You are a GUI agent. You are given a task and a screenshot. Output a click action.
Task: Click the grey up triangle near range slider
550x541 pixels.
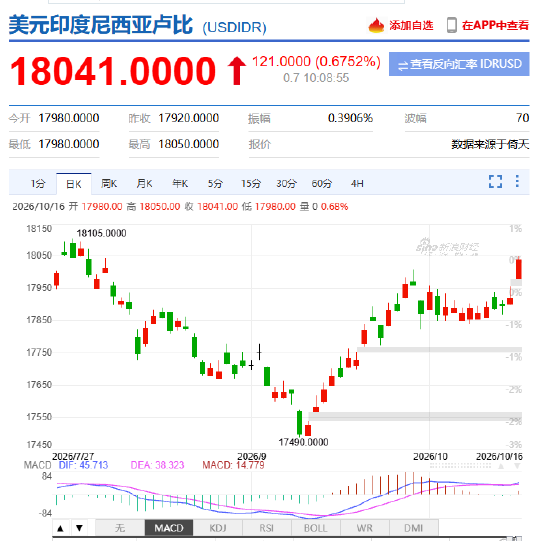click(x=501, y=466)
